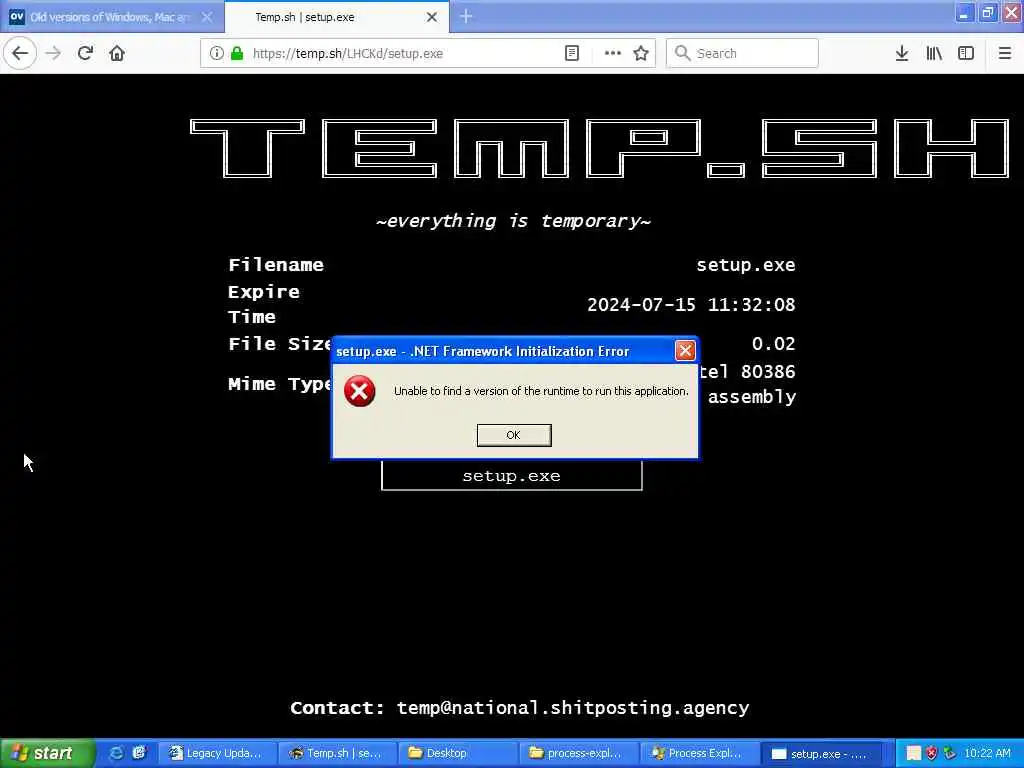1024x768 pixels.
Task: Switch to Process Explorer taskbar button
Action: (699, 754)
